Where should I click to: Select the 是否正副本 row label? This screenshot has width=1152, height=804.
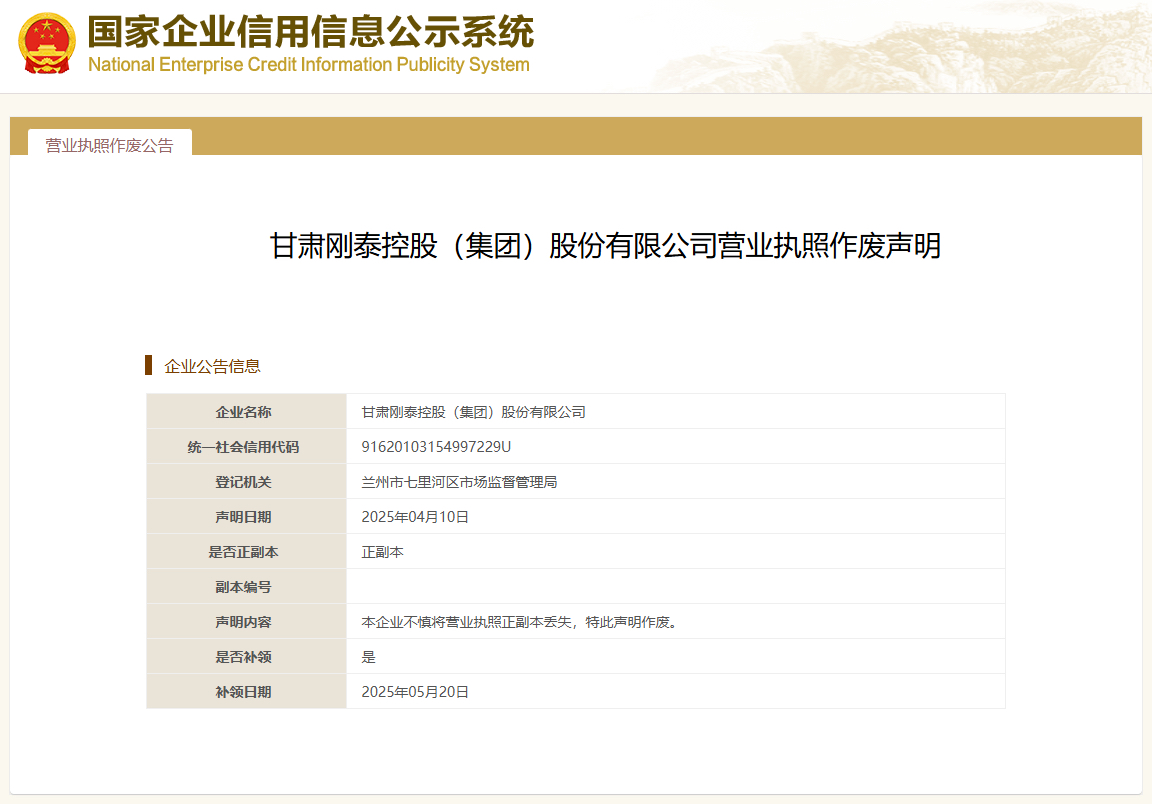pos(243,552)
